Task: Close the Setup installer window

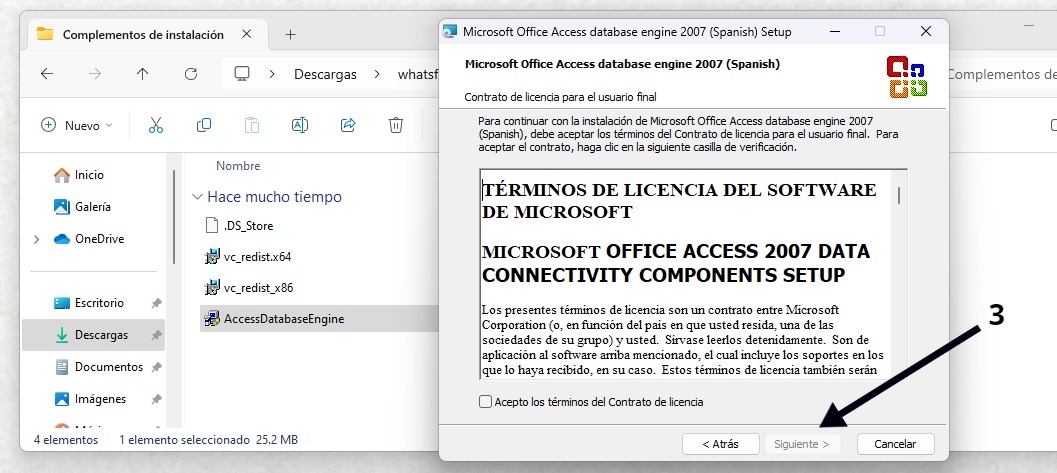Action: coord(926,32)
